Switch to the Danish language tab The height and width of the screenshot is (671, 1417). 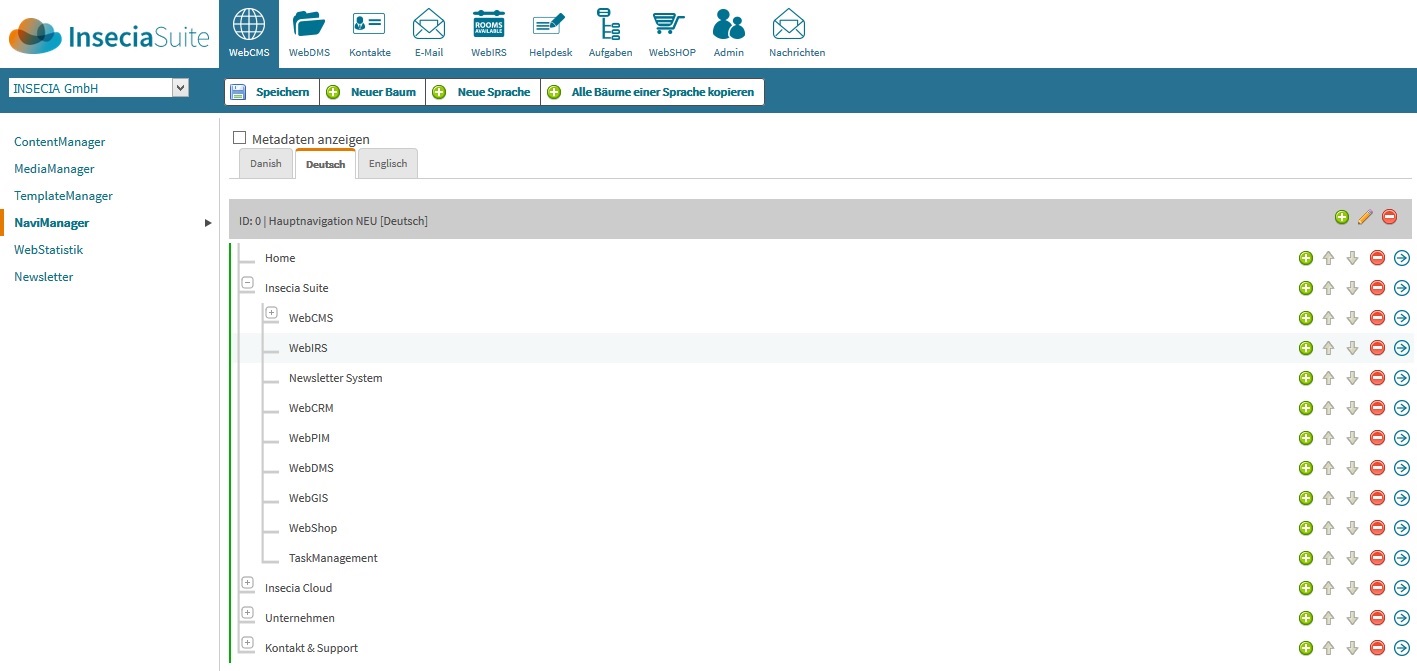point(266,164)
